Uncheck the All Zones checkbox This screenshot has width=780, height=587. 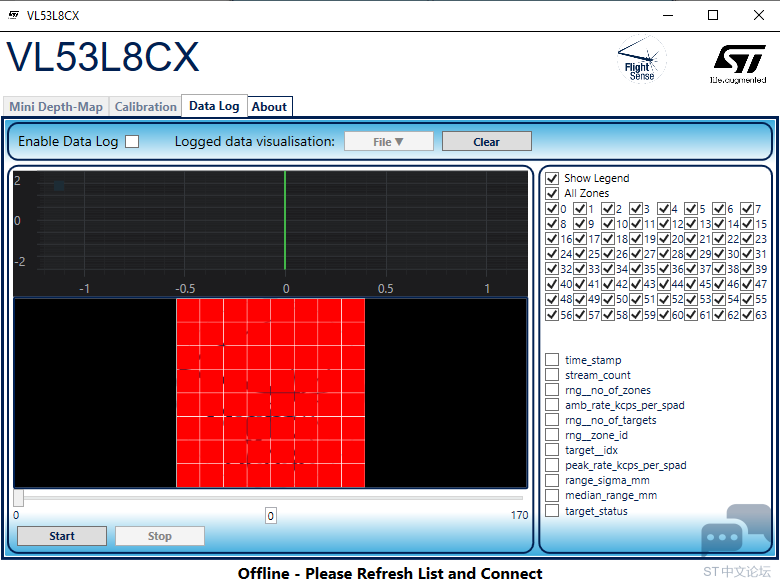552,193
